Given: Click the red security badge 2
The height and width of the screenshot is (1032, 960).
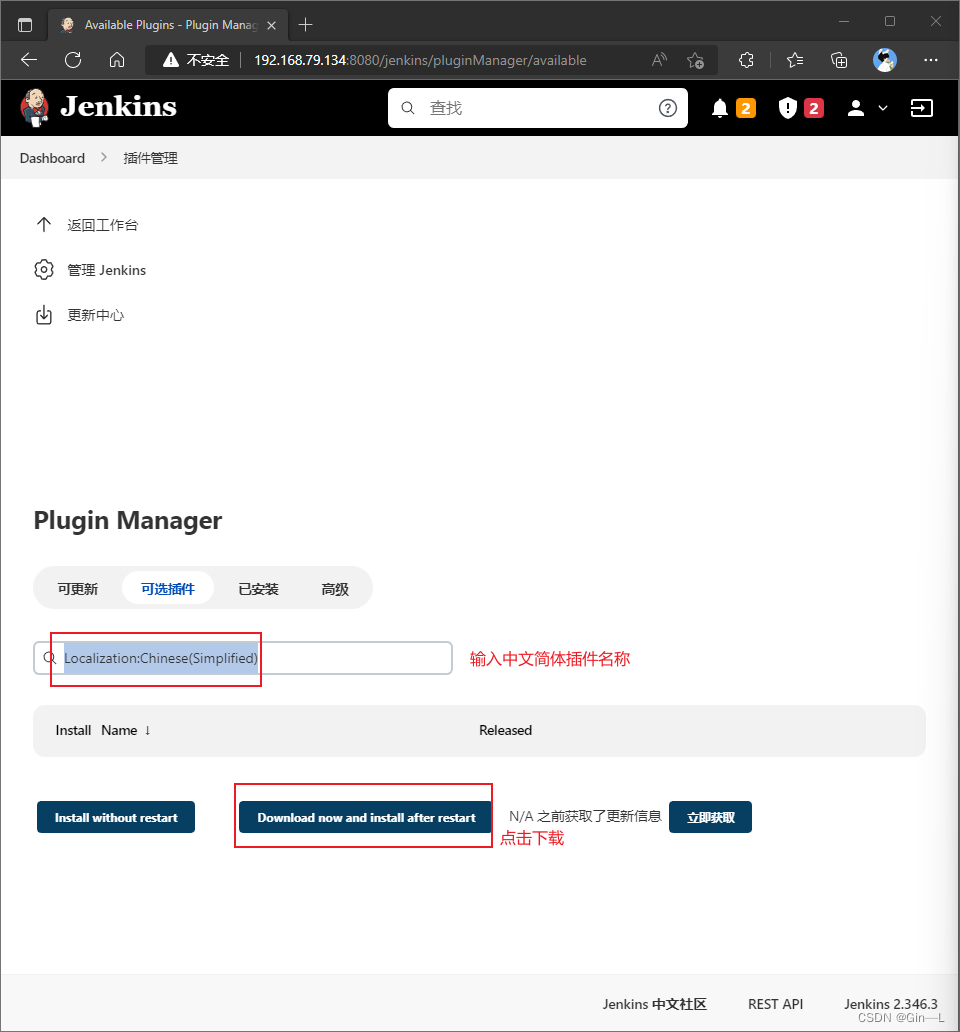Looking at the screenshot, I should [813, 108].
